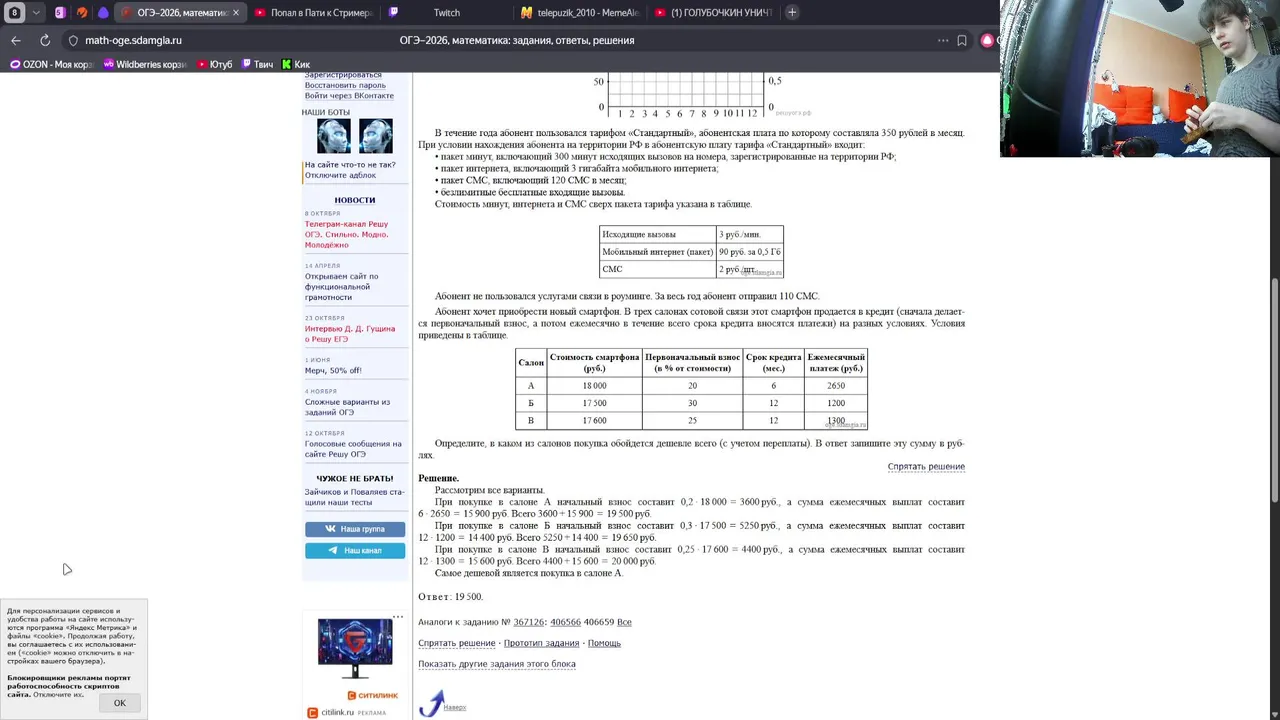This screenshot has width=1280, height=720.
Task: Click 'Спрятать решение' link below answer
Action: tap(457, 643)
